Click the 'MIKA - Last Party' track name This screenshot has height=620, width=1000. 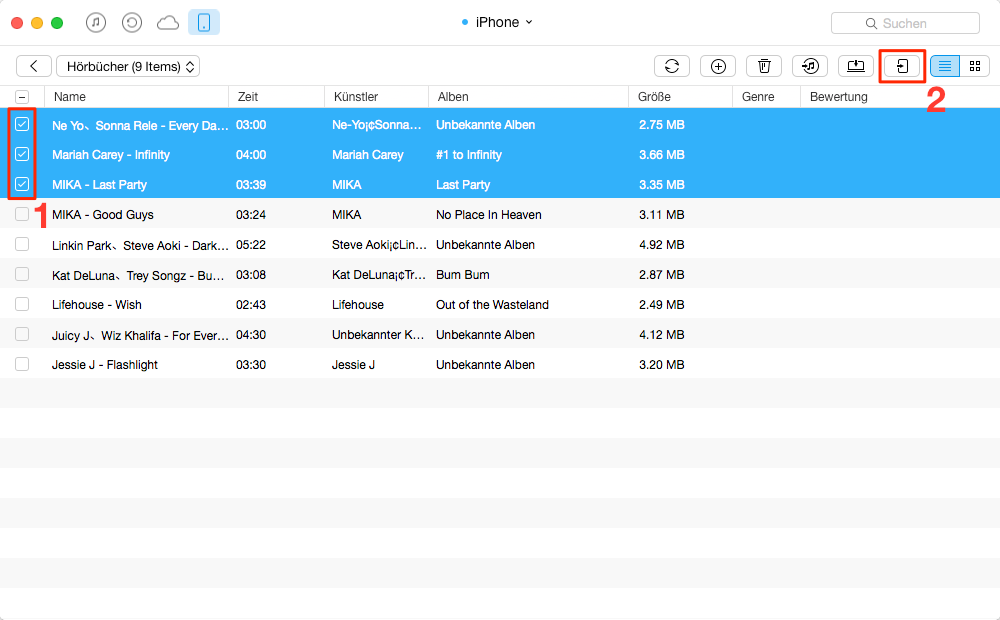(x=99, y=185)
